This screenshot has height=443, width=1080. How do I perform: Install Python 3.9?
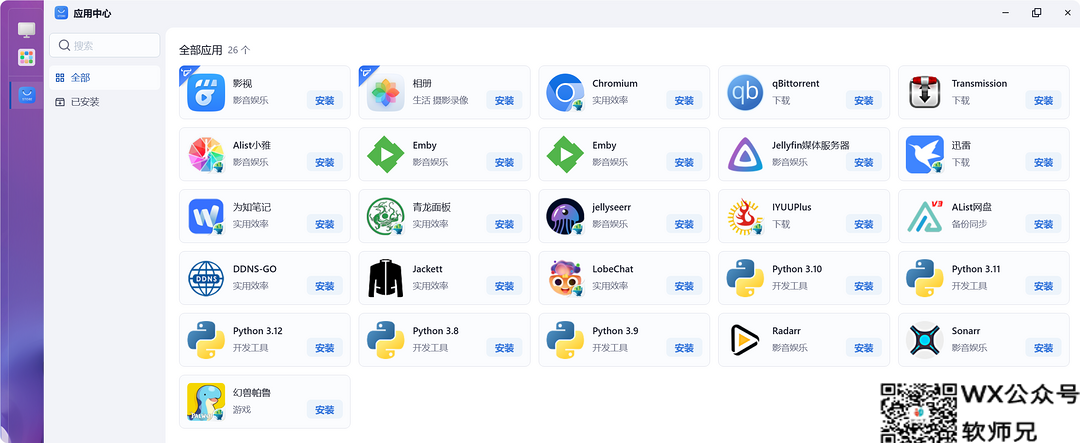(x=684, y=349)
